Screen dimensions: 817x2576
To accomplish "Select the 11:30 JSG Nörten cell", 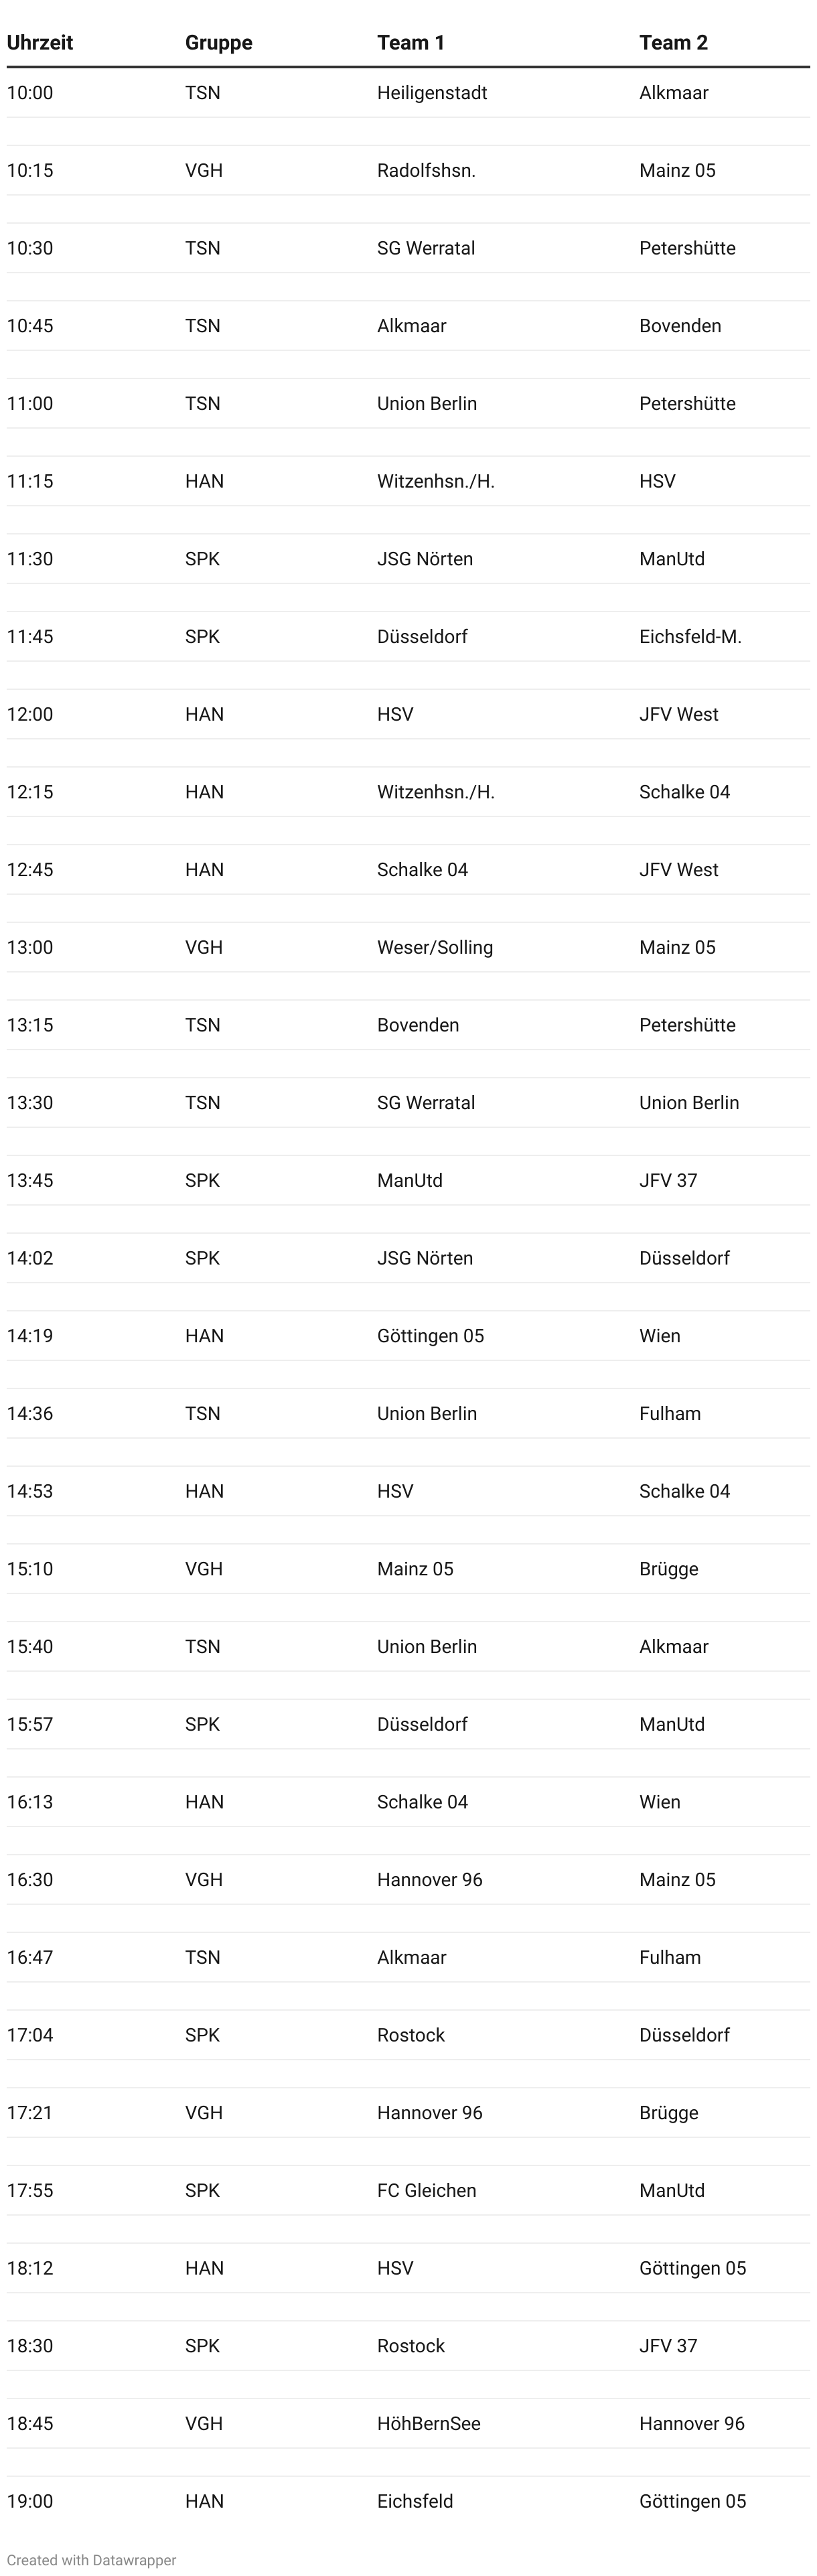I will 425,559.
